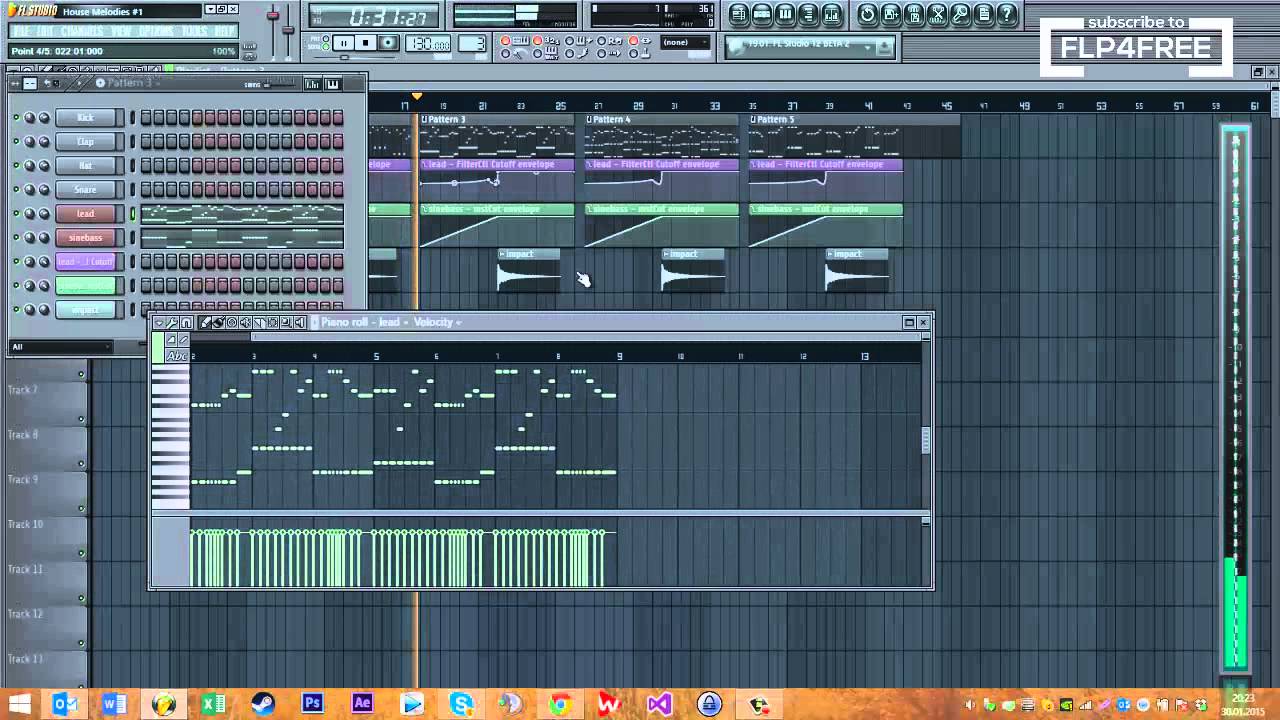Select the piano roll Playback speaker tool
Screen dimensions: 1280x720
pos(300,322)
